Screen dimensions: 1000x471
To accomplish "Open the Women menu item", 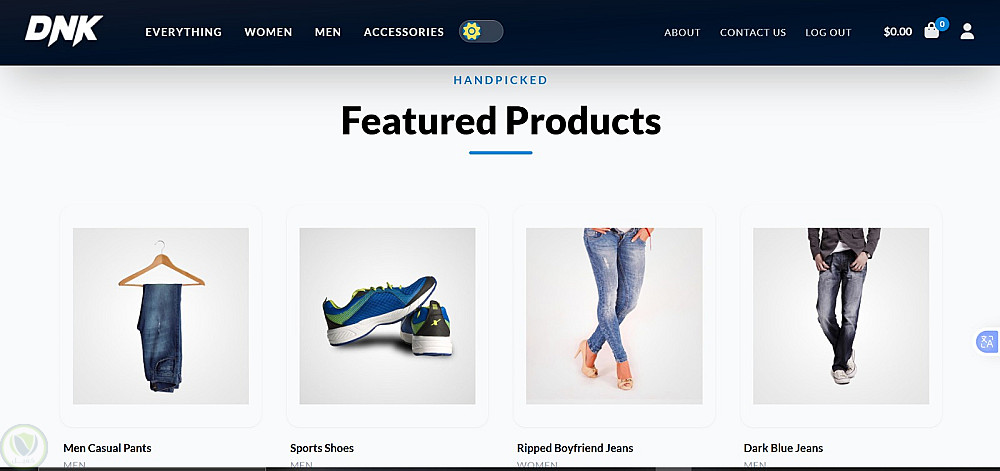I will (268, 32).
